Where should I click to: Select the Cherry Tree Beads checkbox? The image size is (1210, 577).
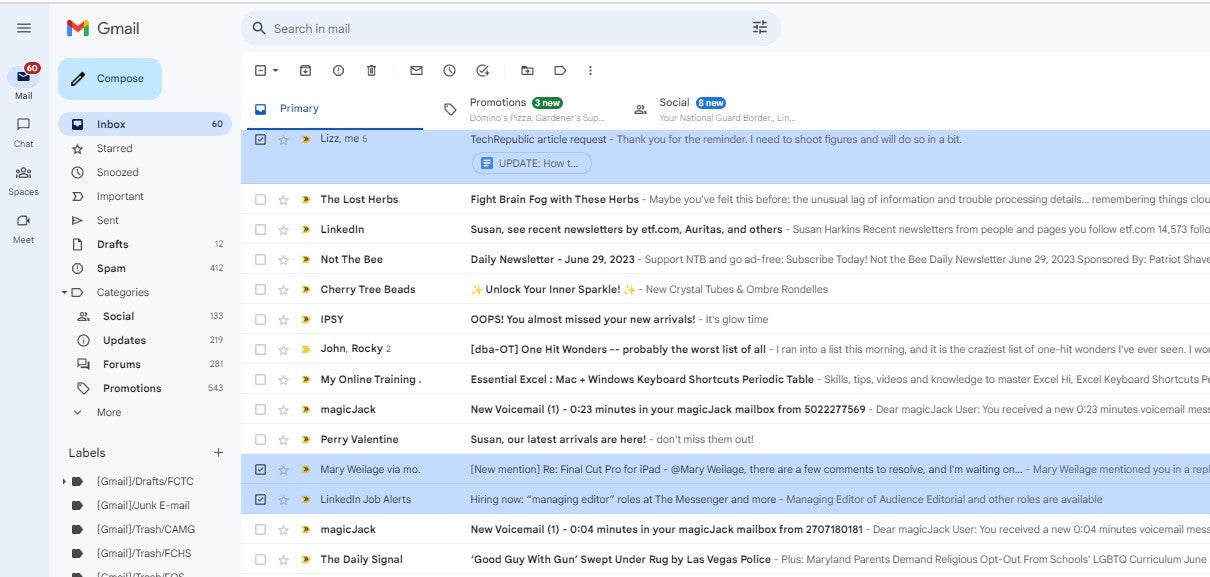tap(260, 289)
